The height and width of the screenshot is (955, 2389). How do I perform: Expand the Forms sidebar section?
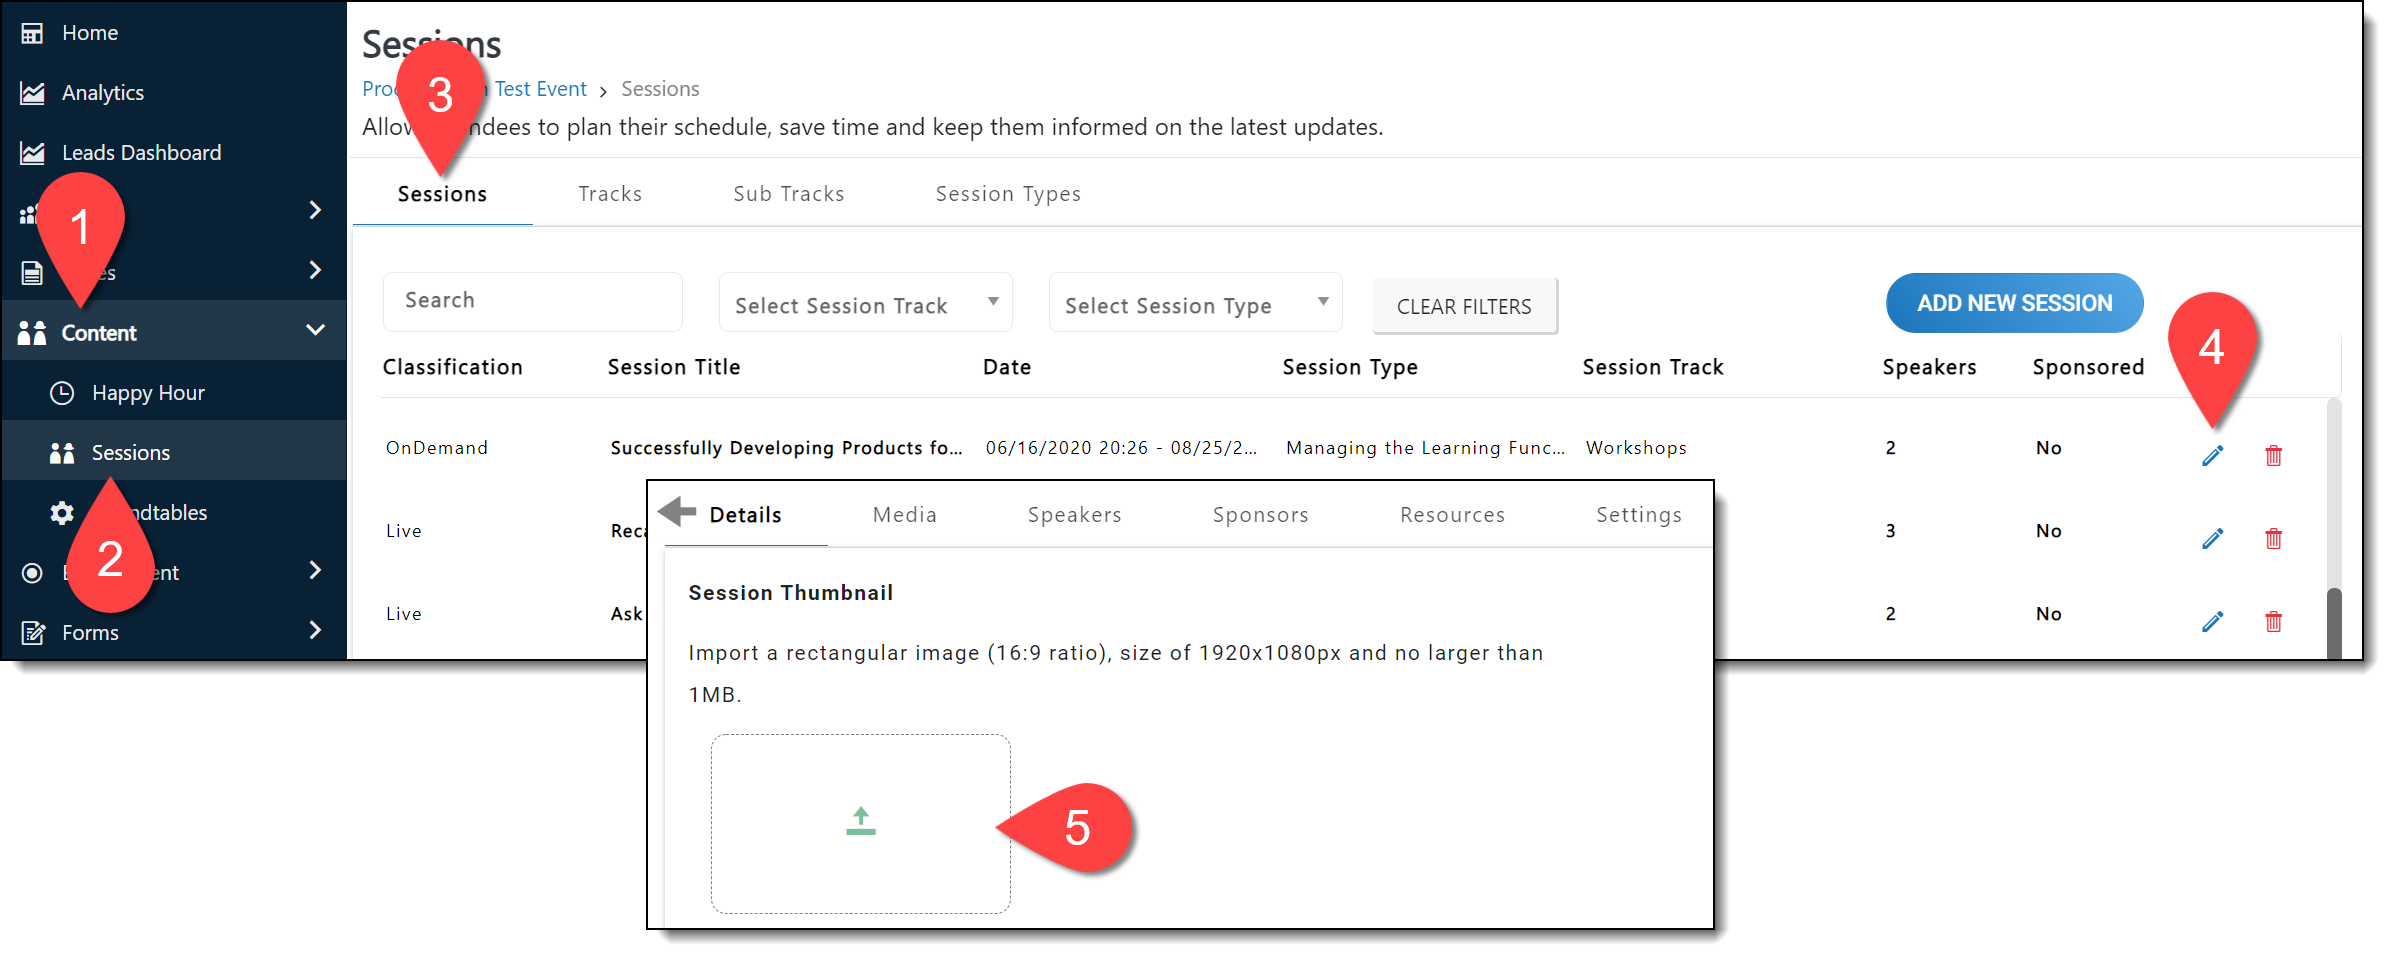(x=314, y=631)
